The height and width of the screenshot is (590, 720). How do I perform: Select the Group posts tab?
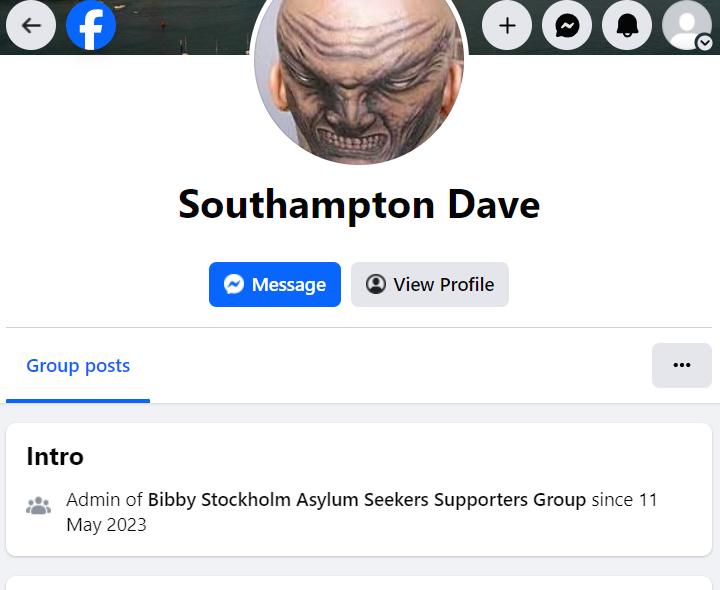coord(78,366)
